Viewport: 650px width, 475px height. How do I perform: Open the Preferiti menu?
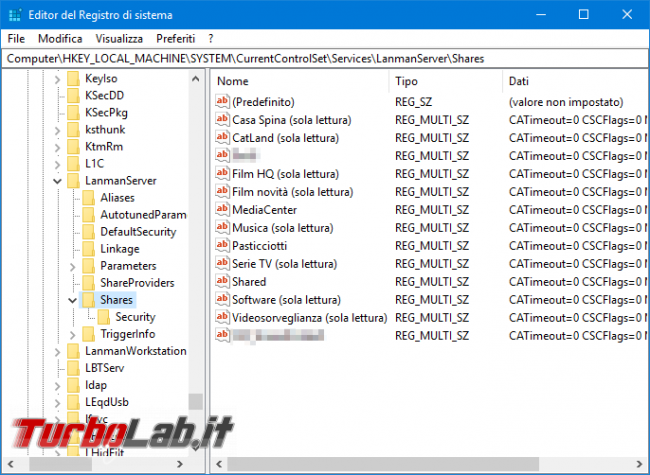175,39
